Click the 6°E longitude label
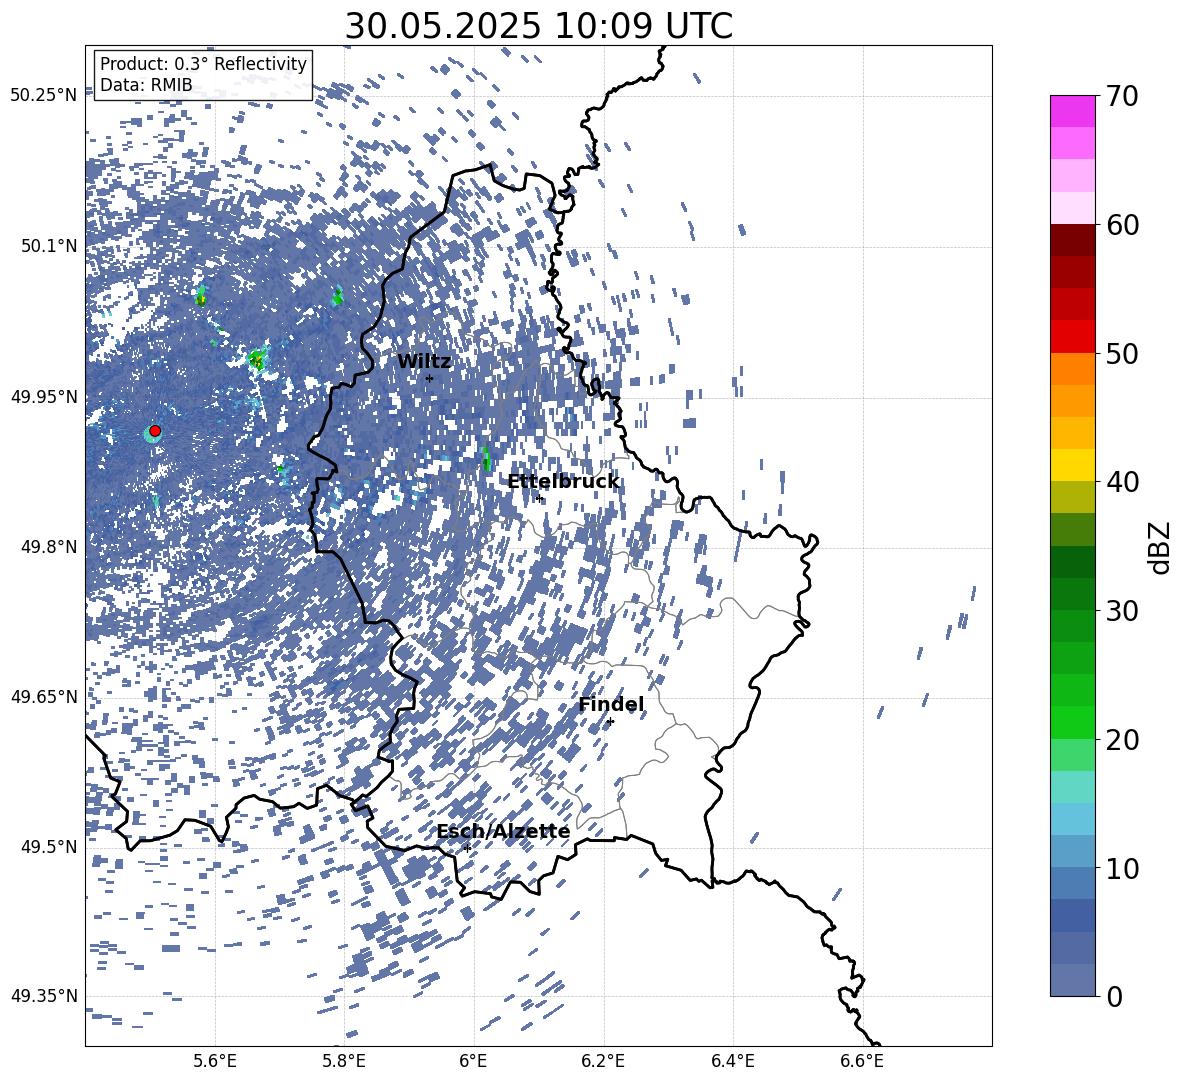Image resolution: width=1184 pixels, height=1081 pixels. coord(473,1061)
